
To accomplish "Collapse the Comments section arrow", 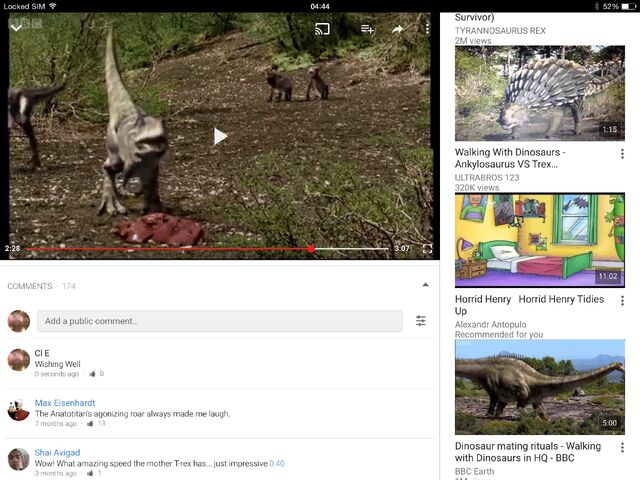I will [425, 284].
